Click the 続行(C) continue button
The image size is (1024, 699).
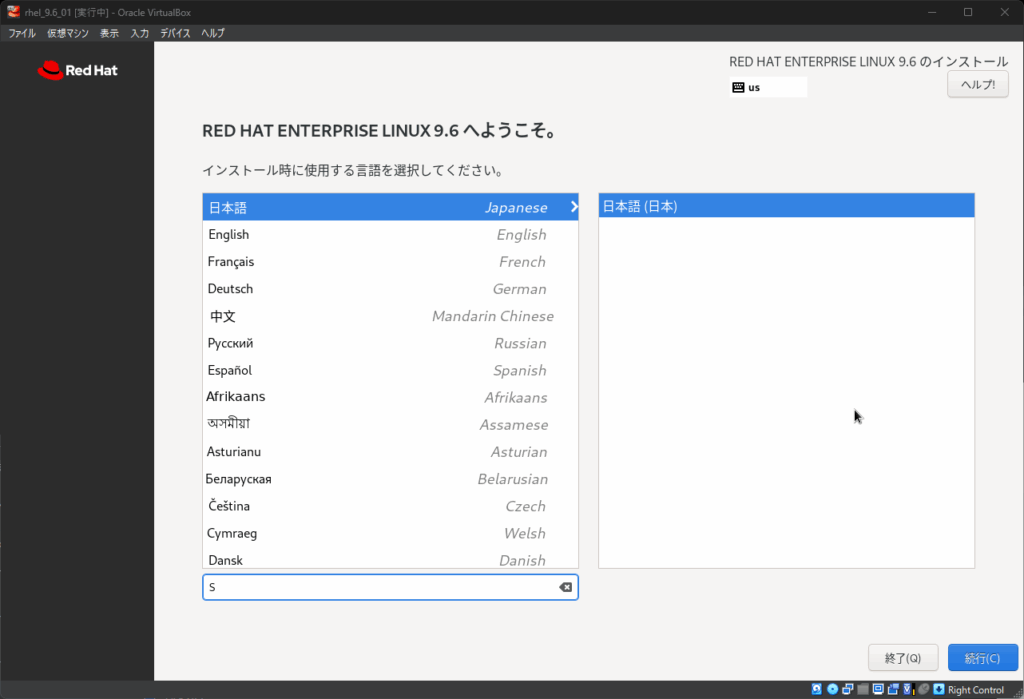(x=983, y=658)
